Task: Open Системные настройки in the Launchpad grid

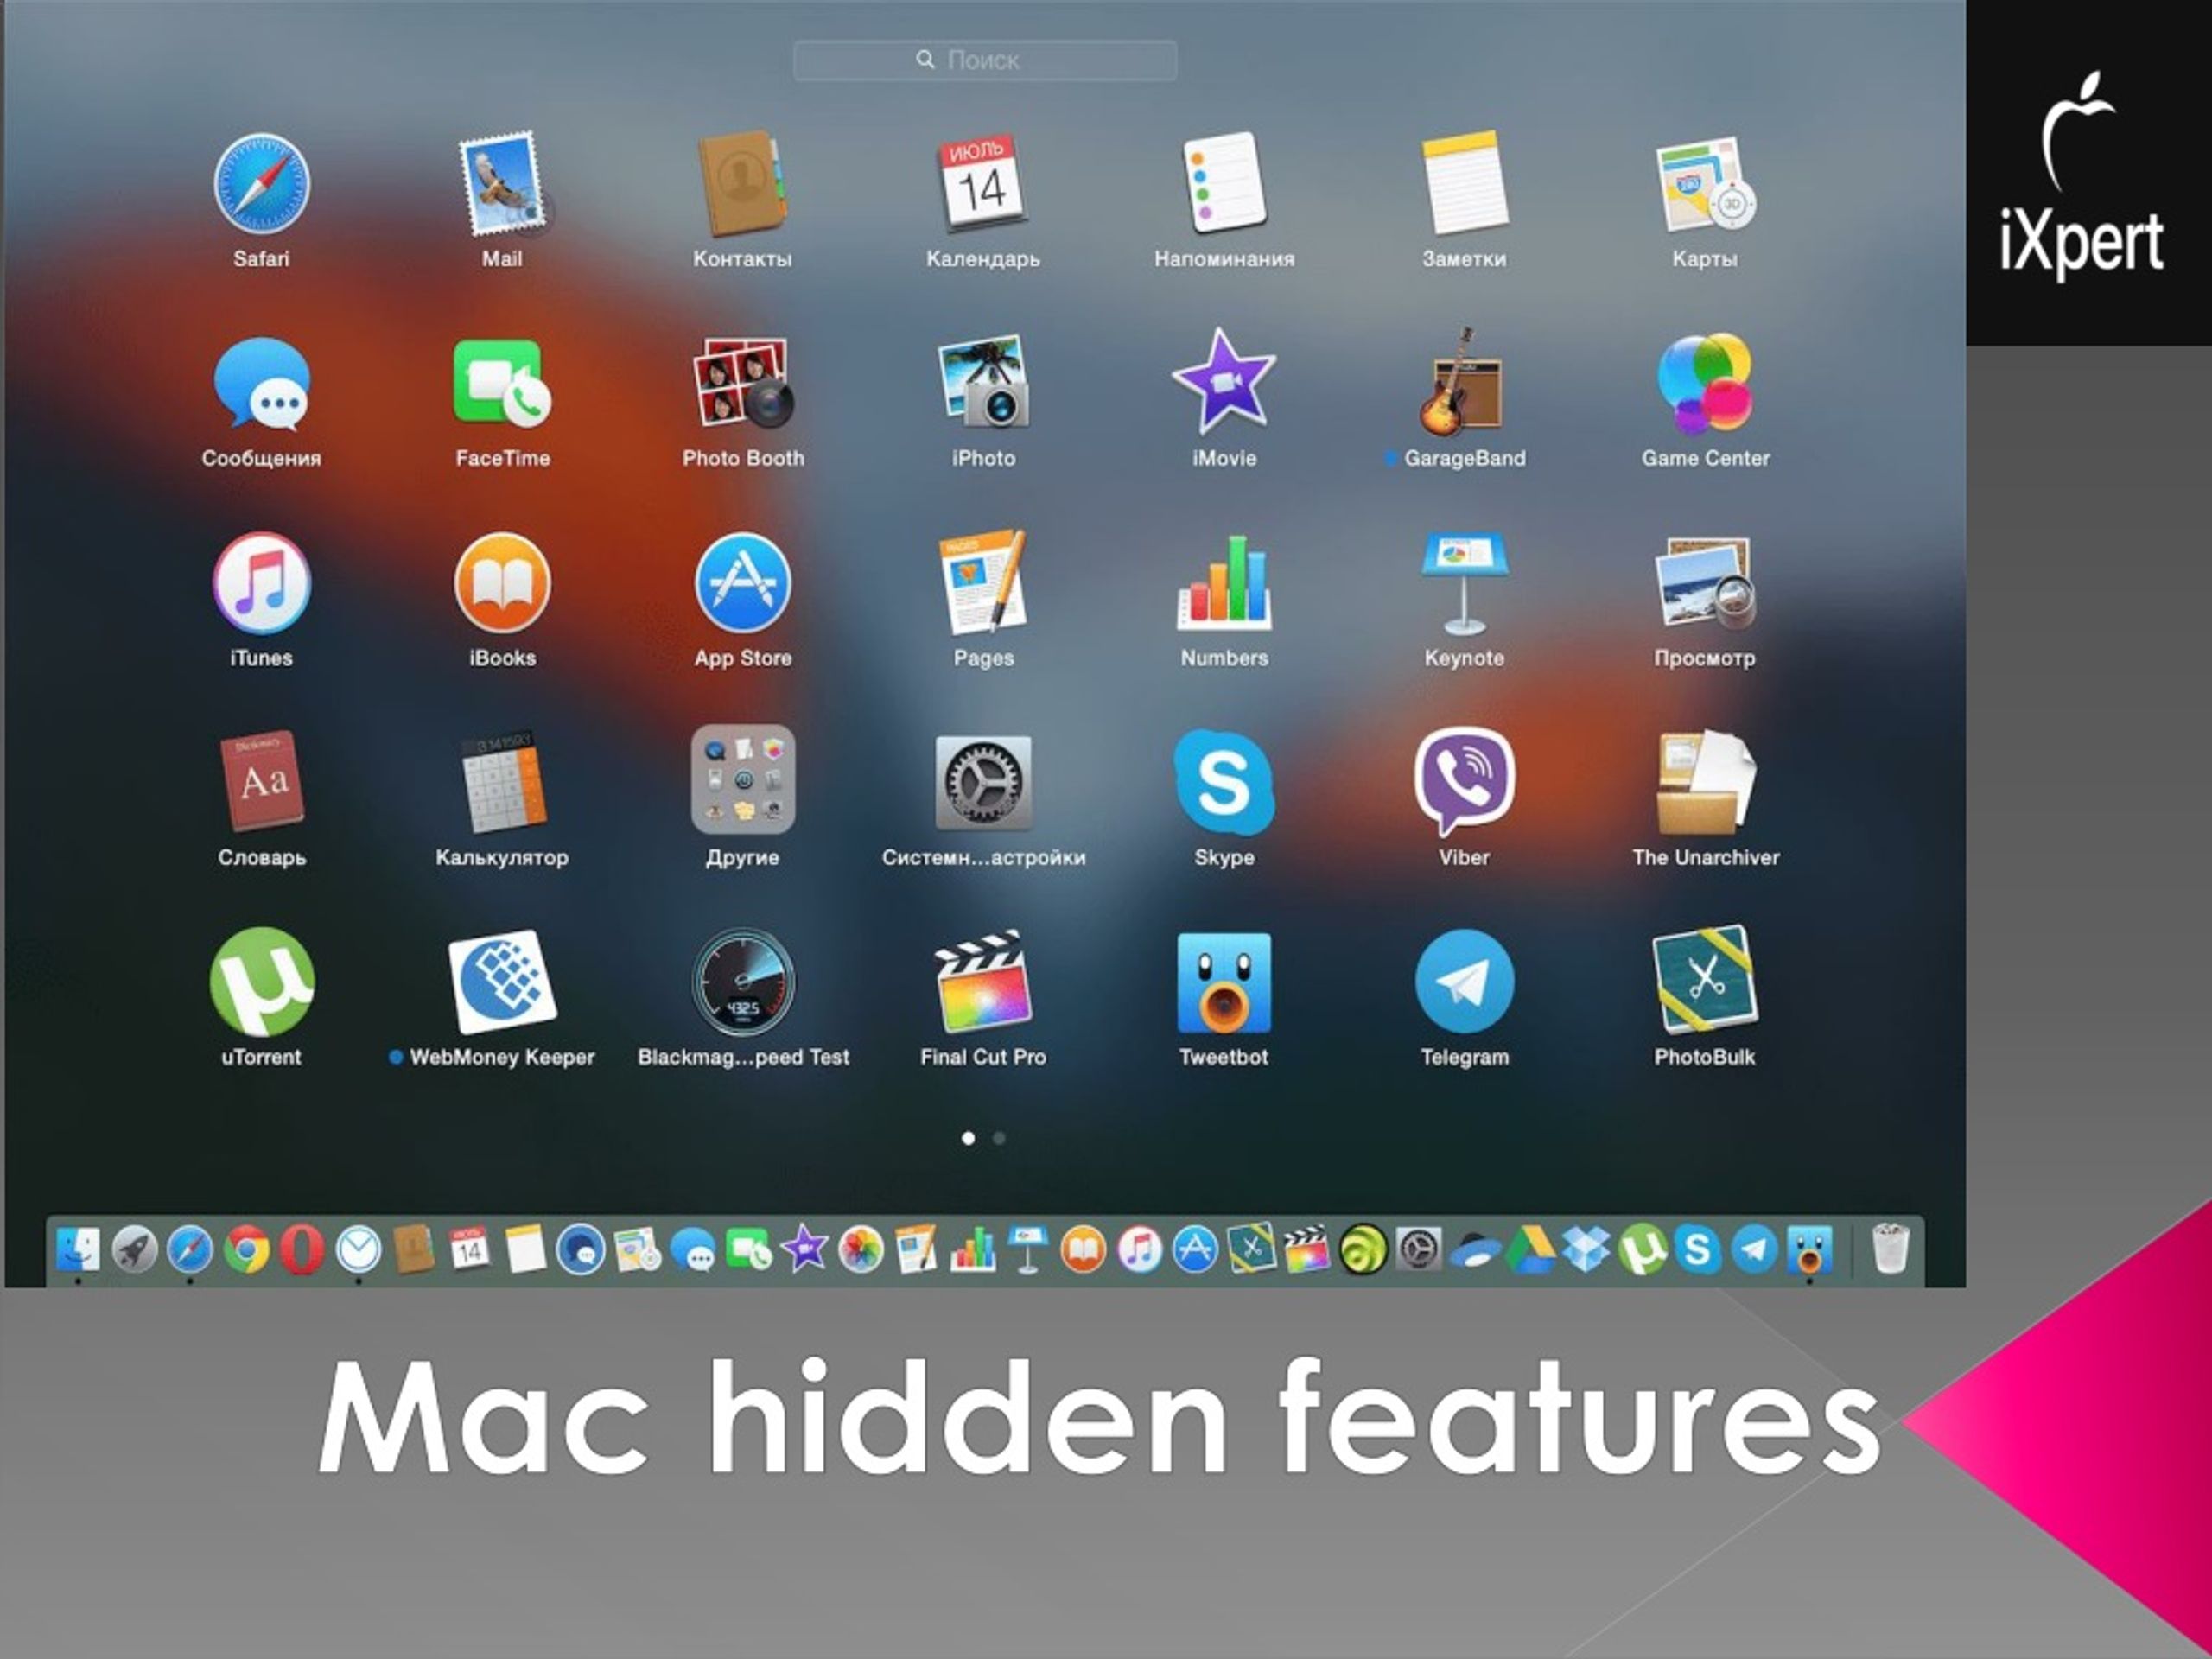Action: [983, 782]
